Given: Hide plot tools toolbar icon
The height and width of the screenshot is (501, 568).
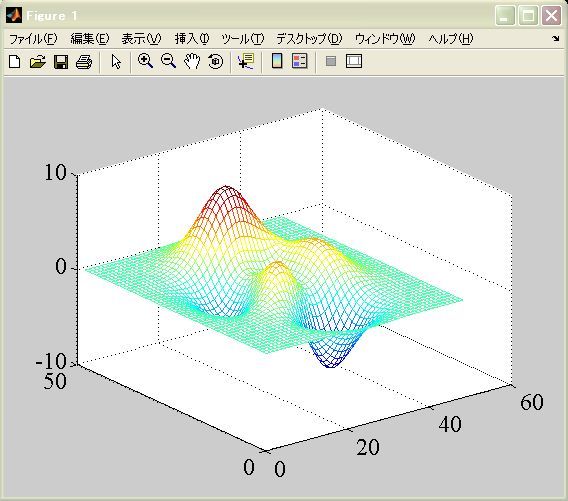Looking at the screenshot, I should pos(331,61).
